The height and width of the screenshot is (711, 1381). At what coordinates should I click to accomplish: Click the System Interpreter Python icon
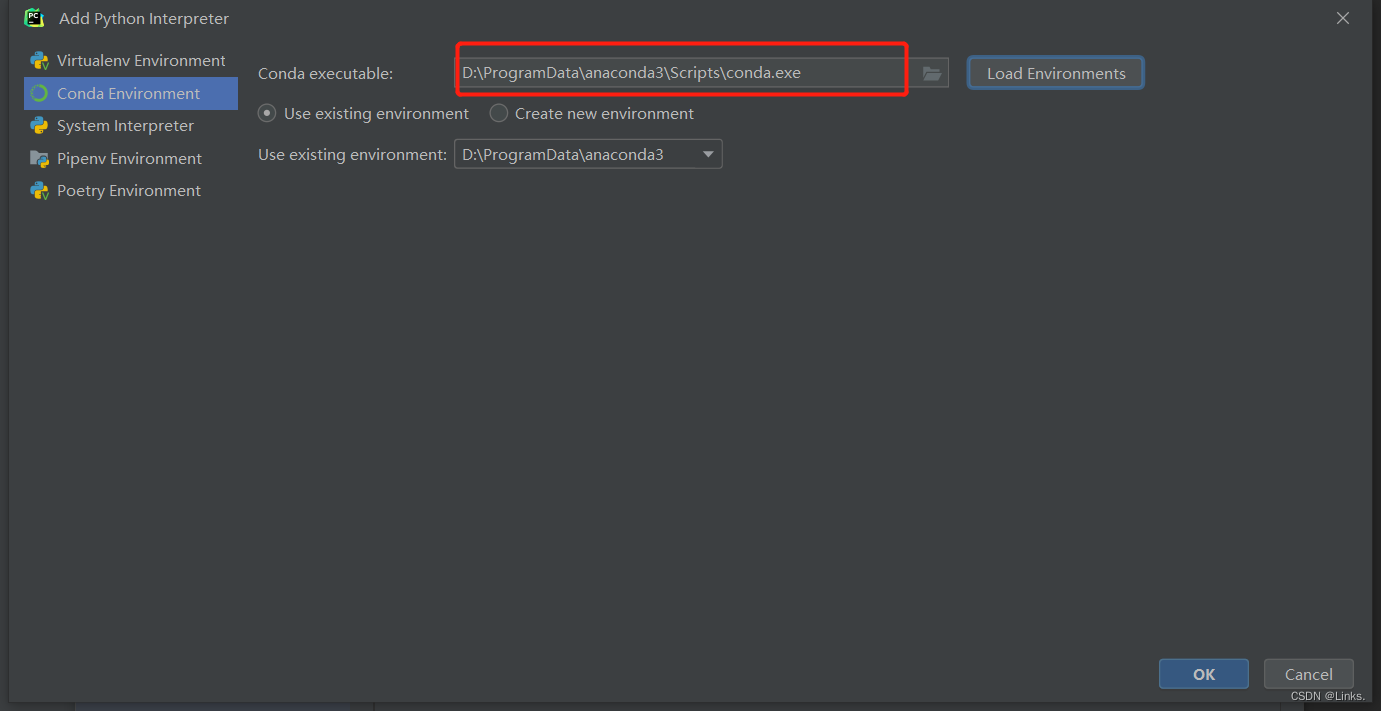[x=40, y=125]
